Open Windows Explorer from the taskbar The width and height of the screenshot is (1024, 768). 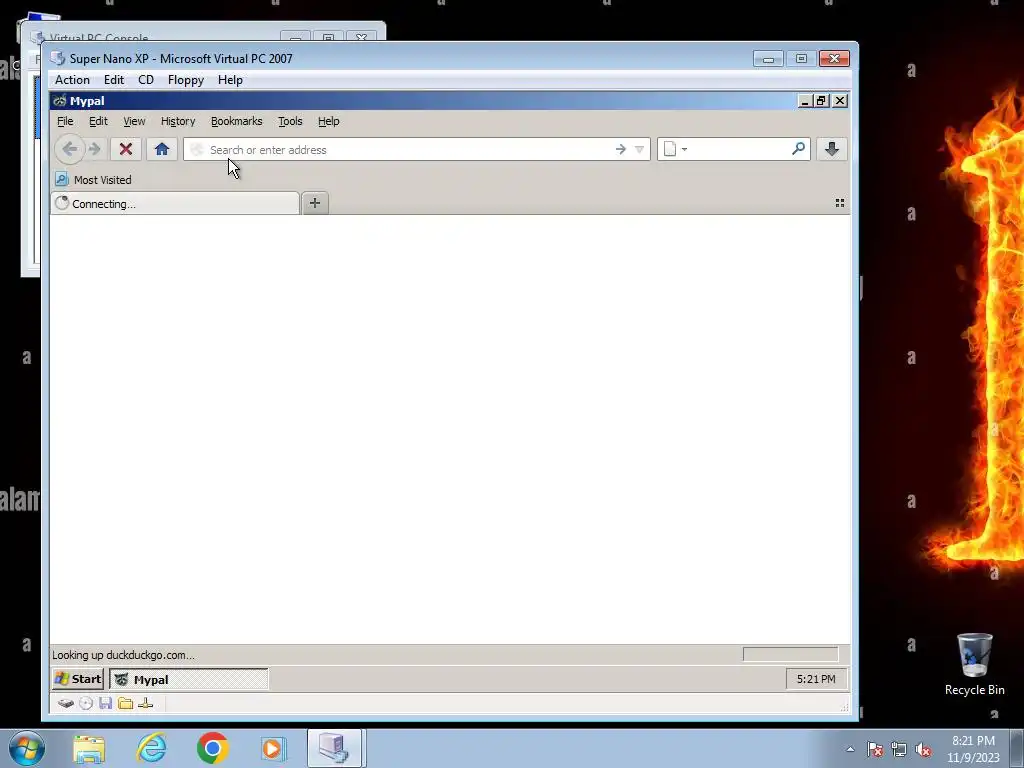coord(89,748)
